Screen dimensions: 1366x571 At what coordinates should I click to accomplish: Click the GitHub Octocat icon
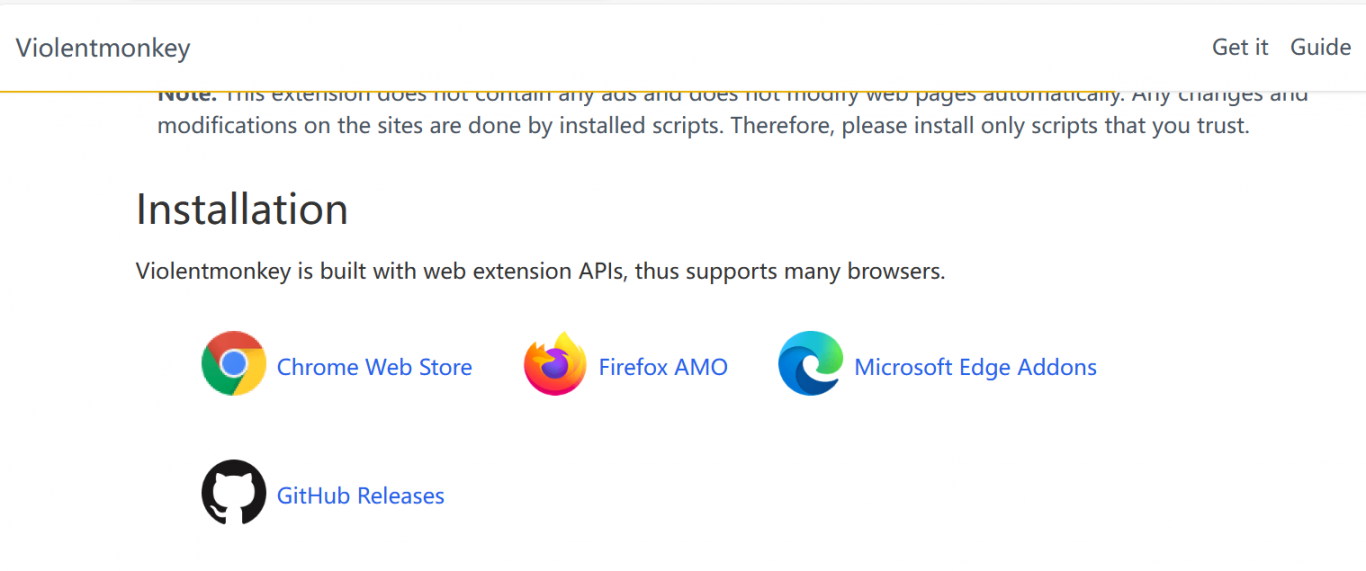click(233, 492)
